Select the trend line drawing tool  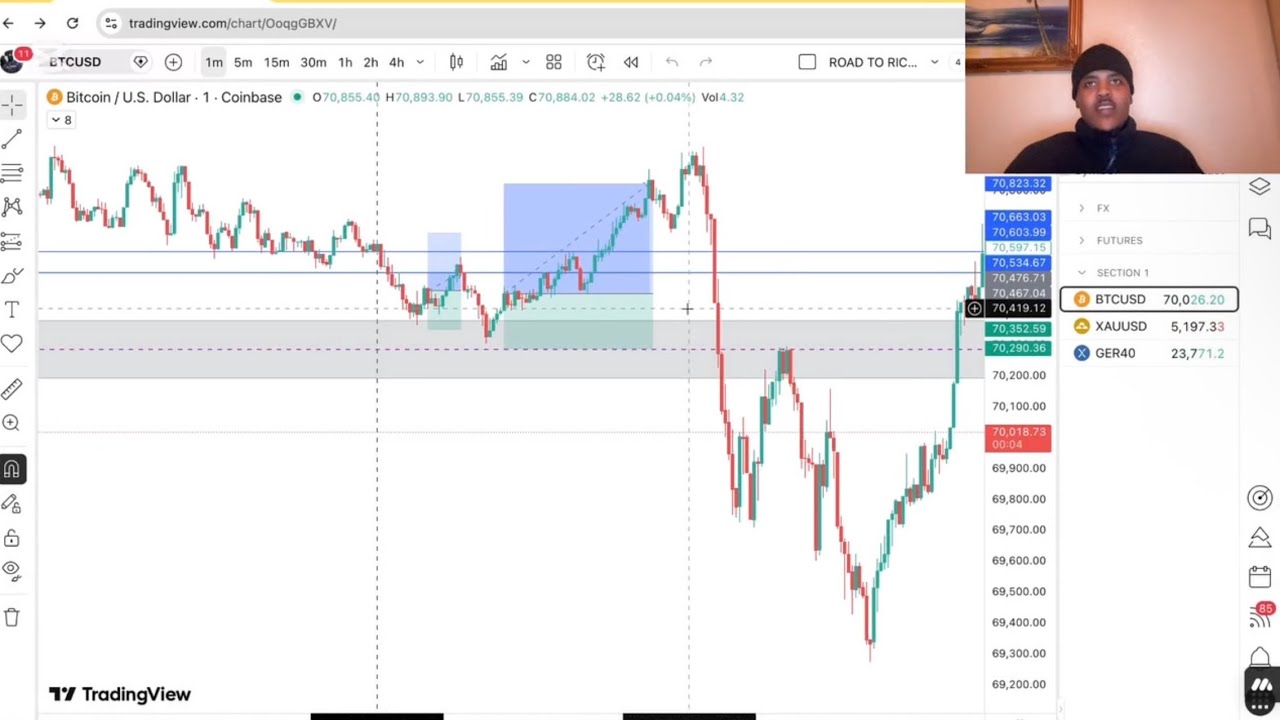point(12,139)
